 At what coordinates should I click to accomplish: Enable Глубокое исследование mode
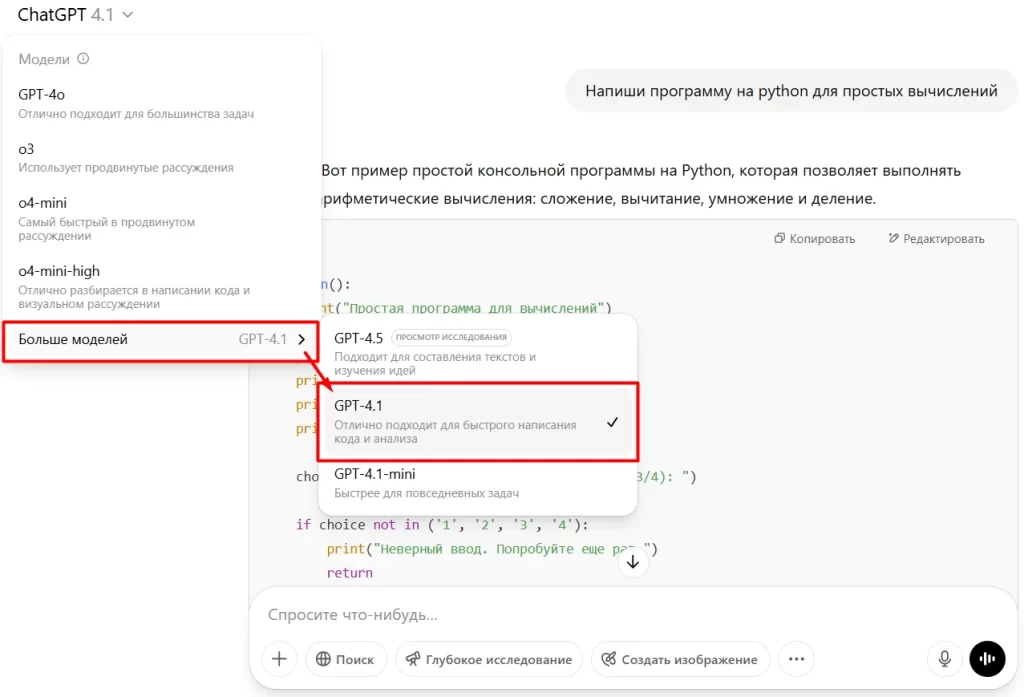coord(488,659)
